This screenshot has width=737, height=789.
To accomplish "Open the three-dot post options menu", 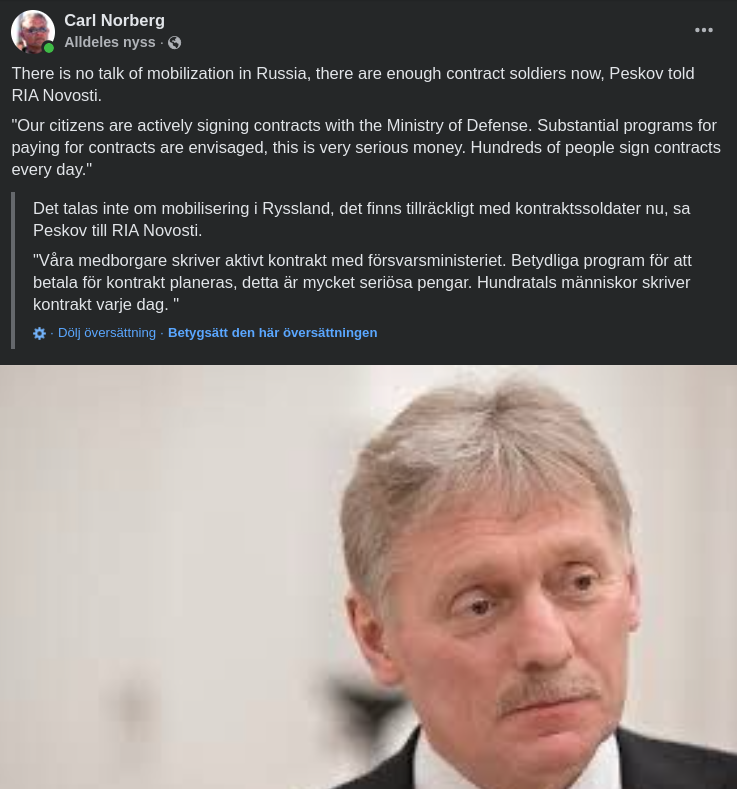I will click(x=703, y=30).
